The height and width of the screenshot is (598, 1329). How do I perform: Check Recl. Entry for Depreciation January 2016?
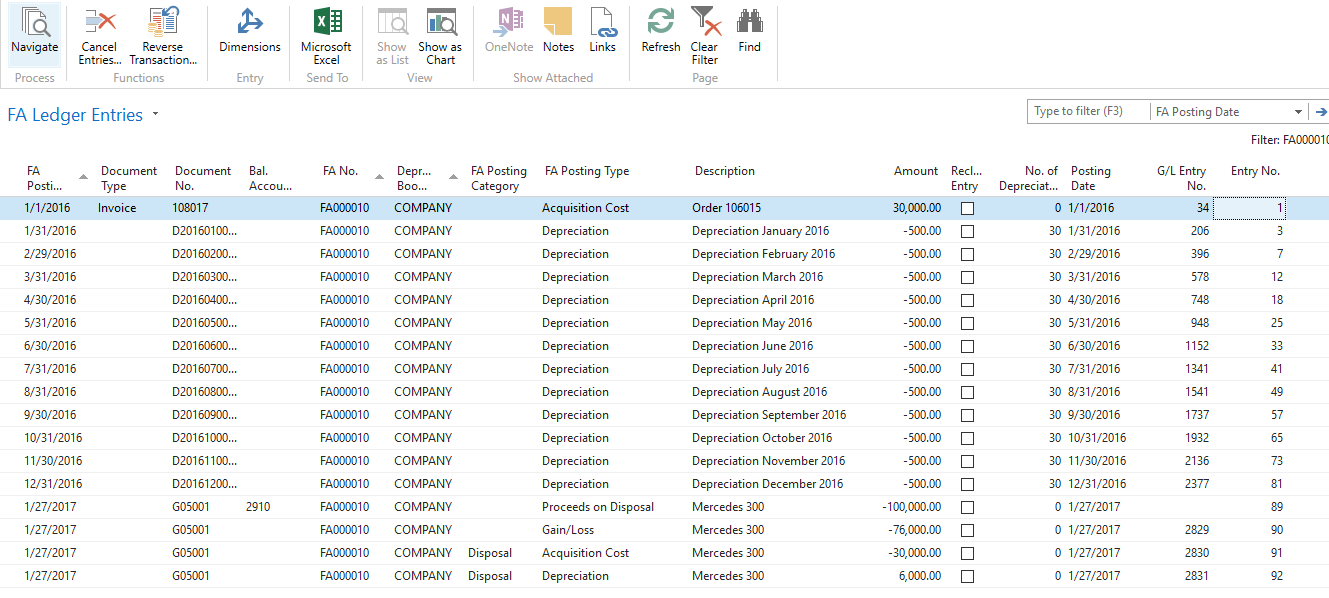pyautogui.click(x=966, y=231)
